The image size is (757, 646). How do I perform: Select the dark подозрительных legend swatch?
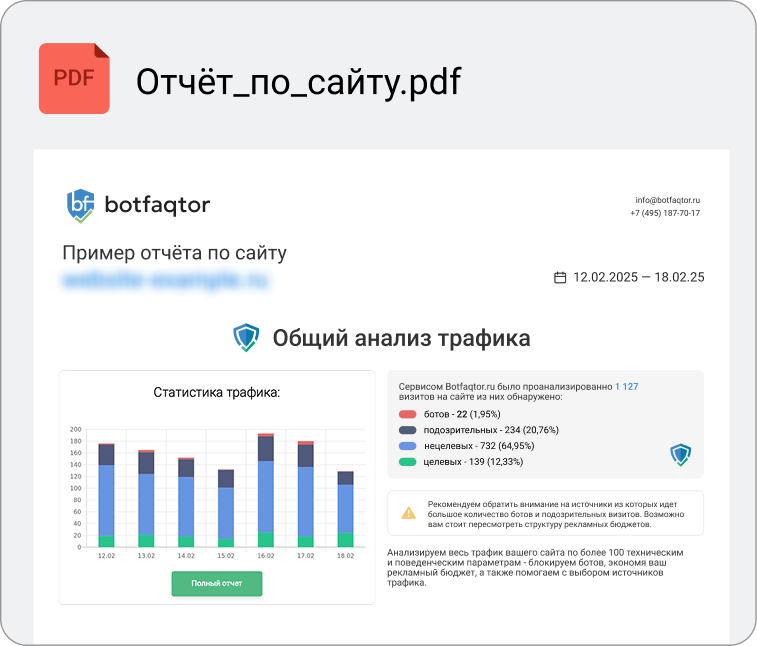click(407, 430)
